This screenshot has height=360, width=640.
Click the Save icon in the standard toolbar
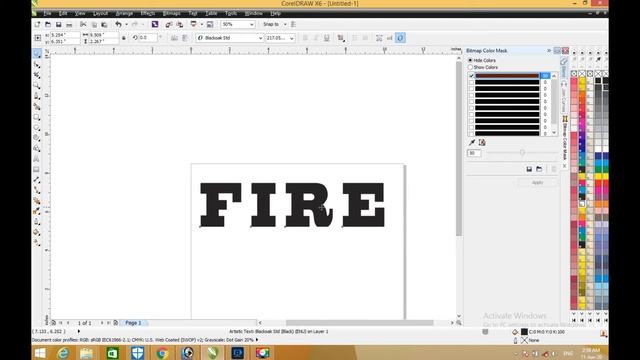pos(58,24)
